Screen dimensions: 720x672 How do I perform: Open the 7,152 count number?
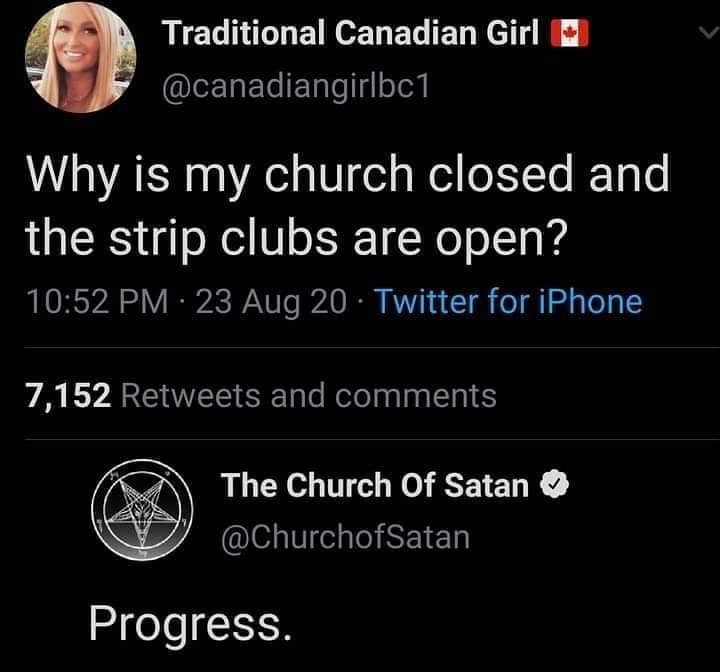67,395
